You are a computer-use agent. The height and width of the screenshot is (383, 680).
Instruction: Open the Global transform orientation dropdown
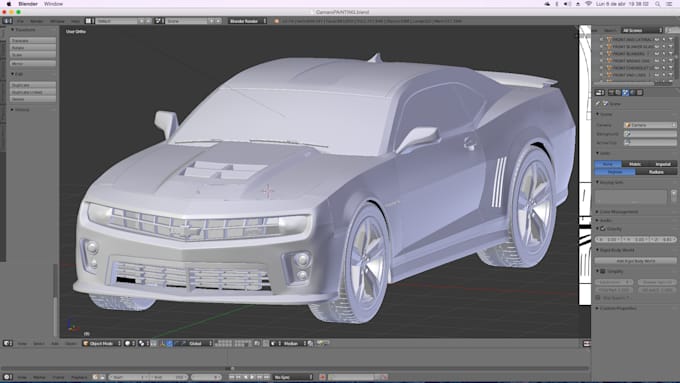pos(200,343)
